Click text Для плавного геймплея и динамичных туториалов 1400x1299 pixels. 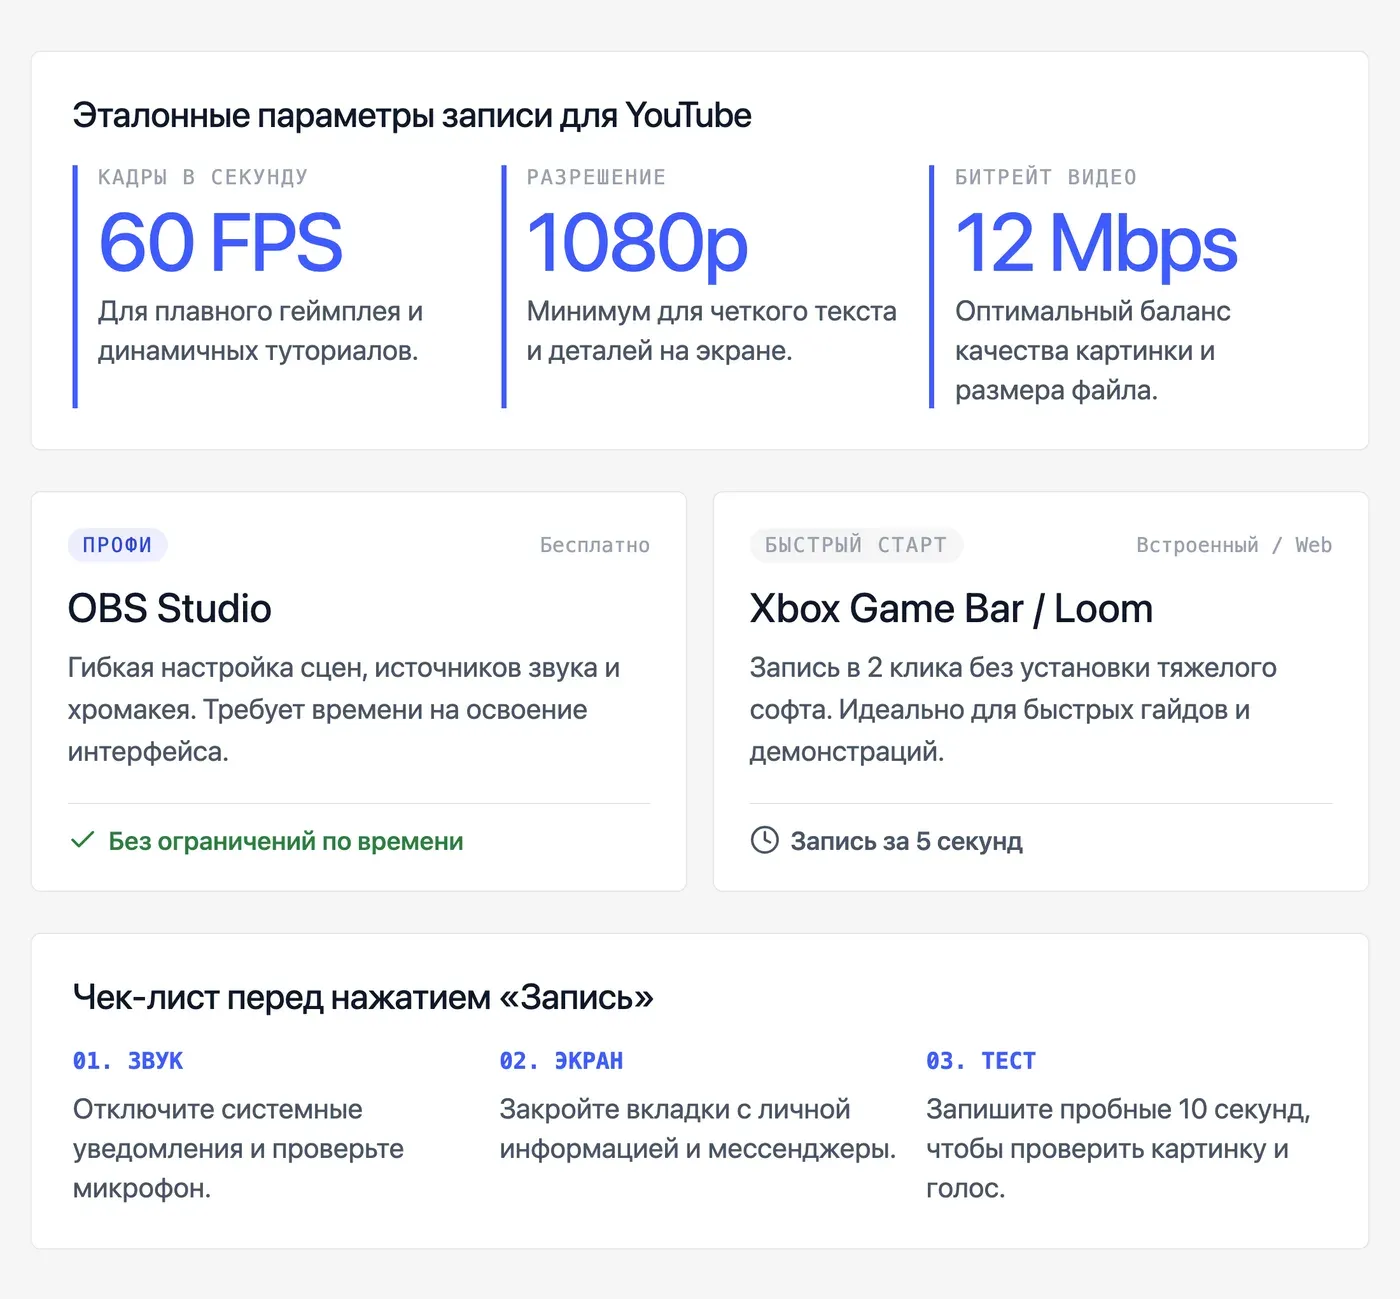pos(260,331)
